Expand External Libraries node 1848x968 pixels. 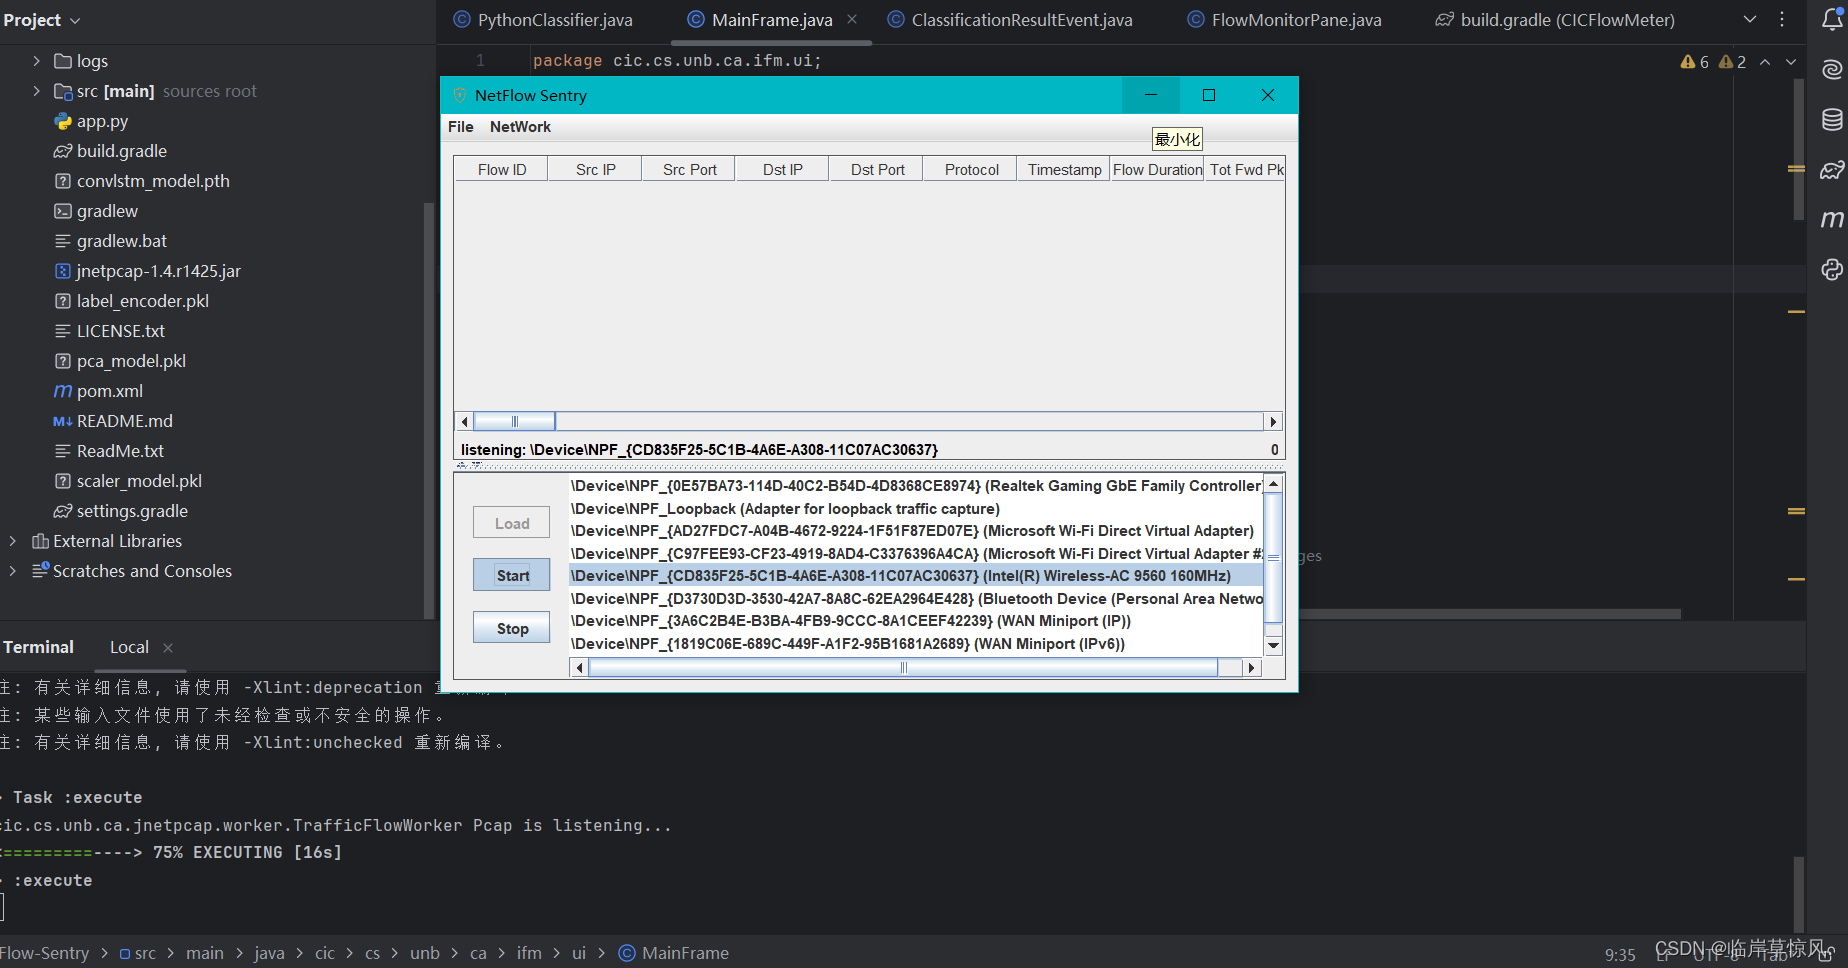click(13, 541)
